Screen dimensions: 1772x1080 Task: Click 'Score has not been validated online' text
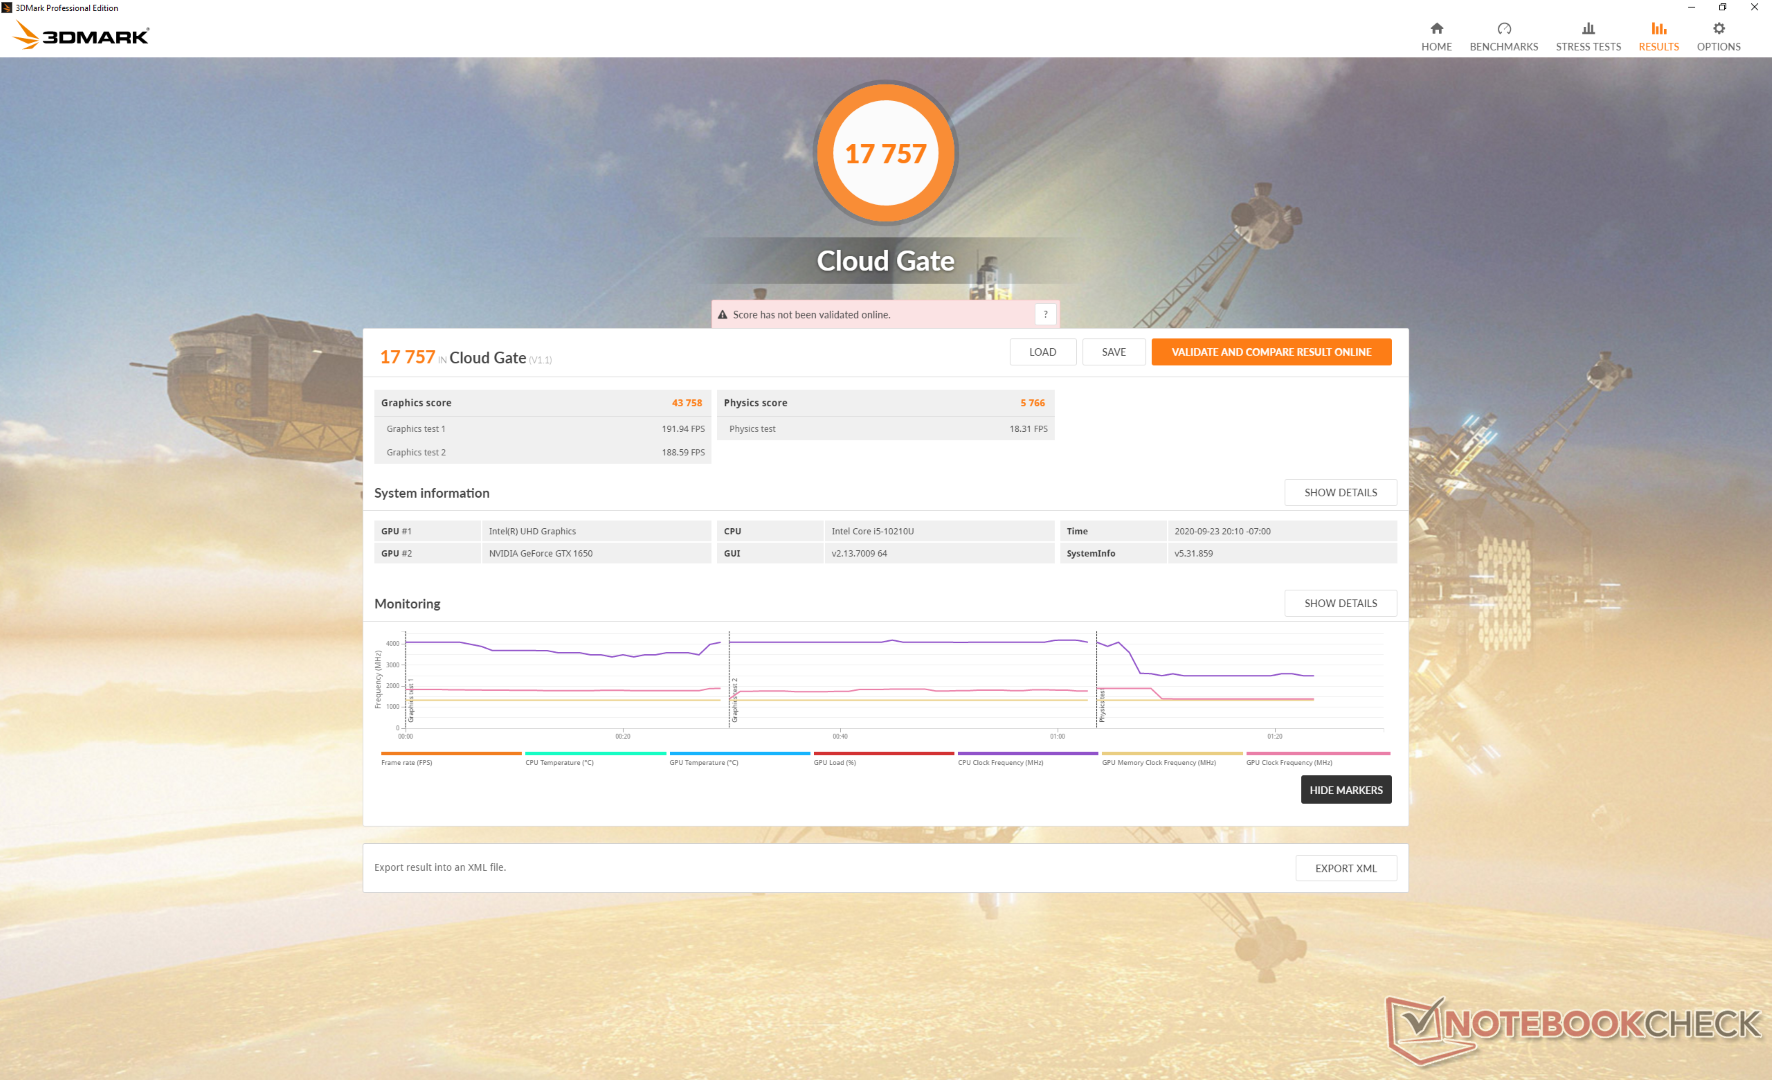click(811, 315)
